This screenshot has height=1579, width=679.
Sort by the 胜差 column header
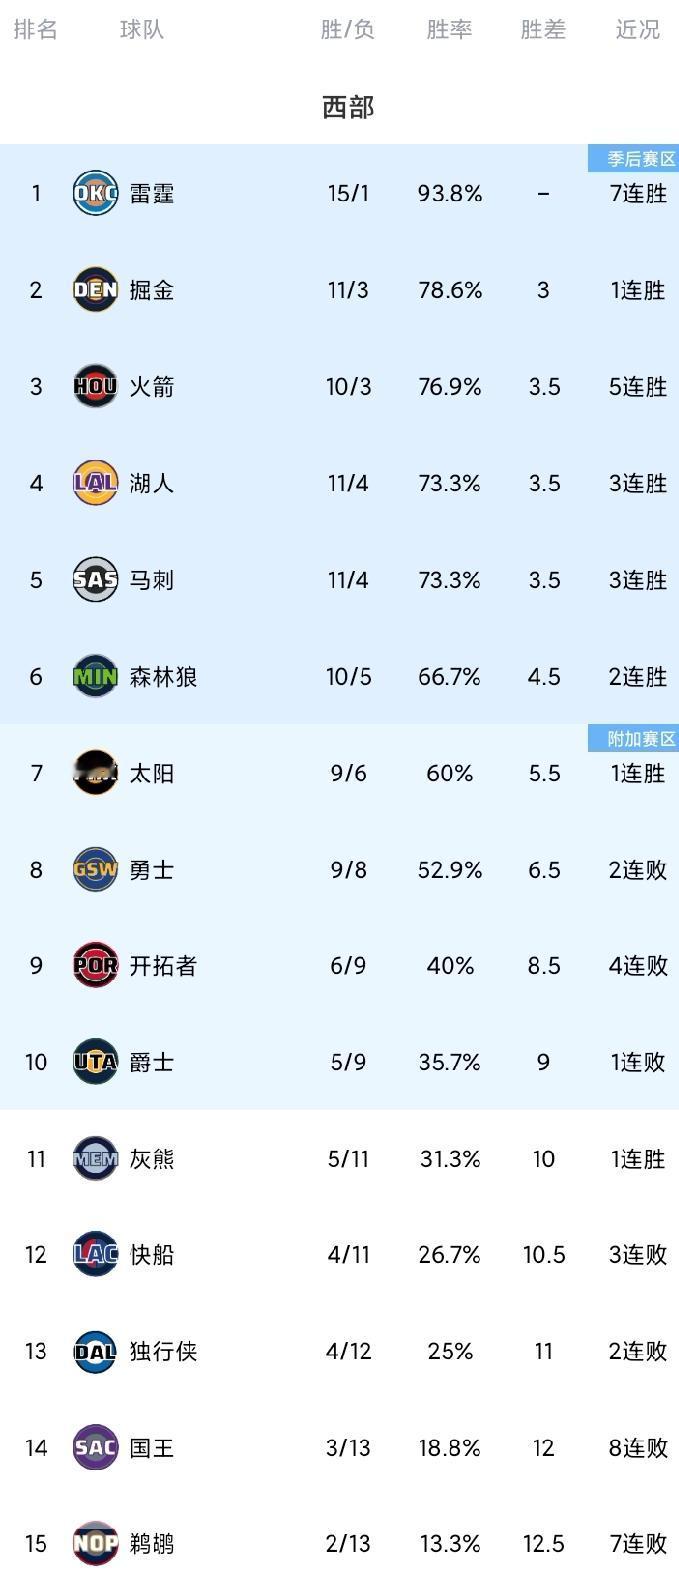[x=543, y=31]
